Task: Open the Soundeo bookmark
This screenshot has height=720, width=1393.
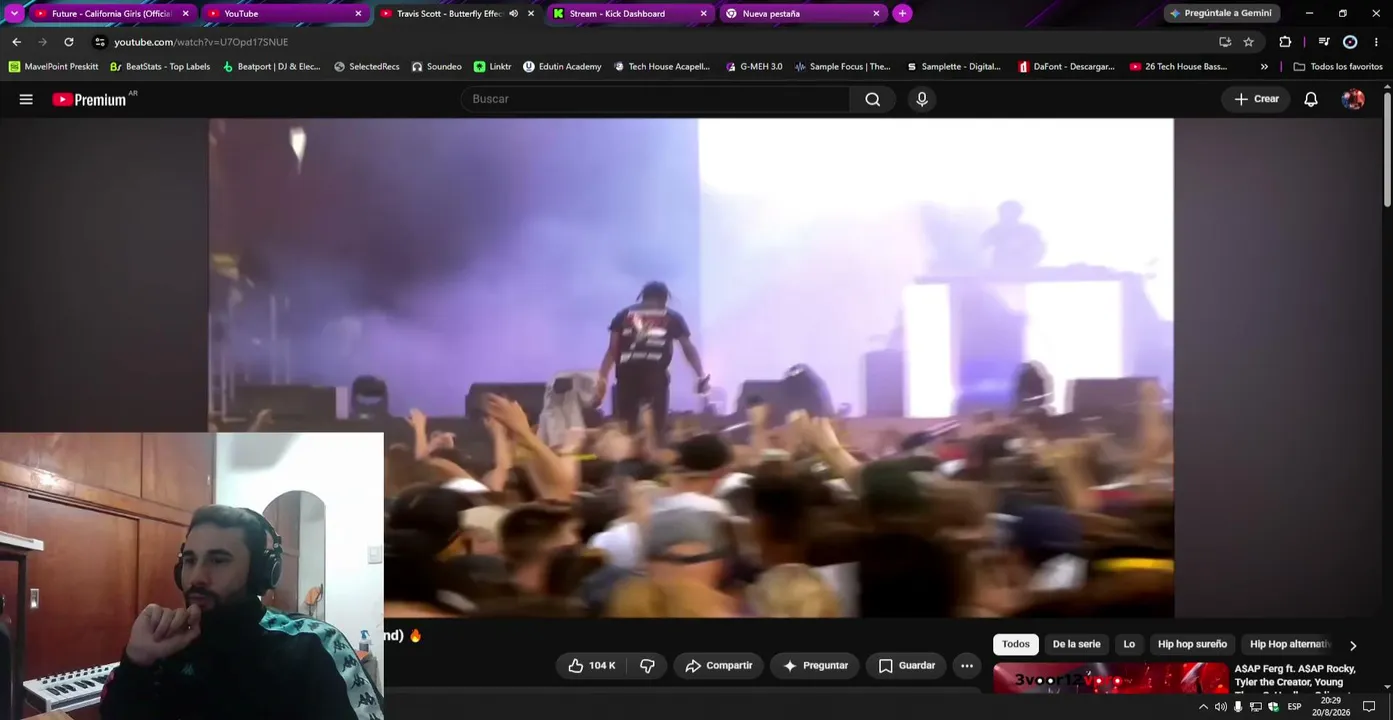Action: coord(437,67)
